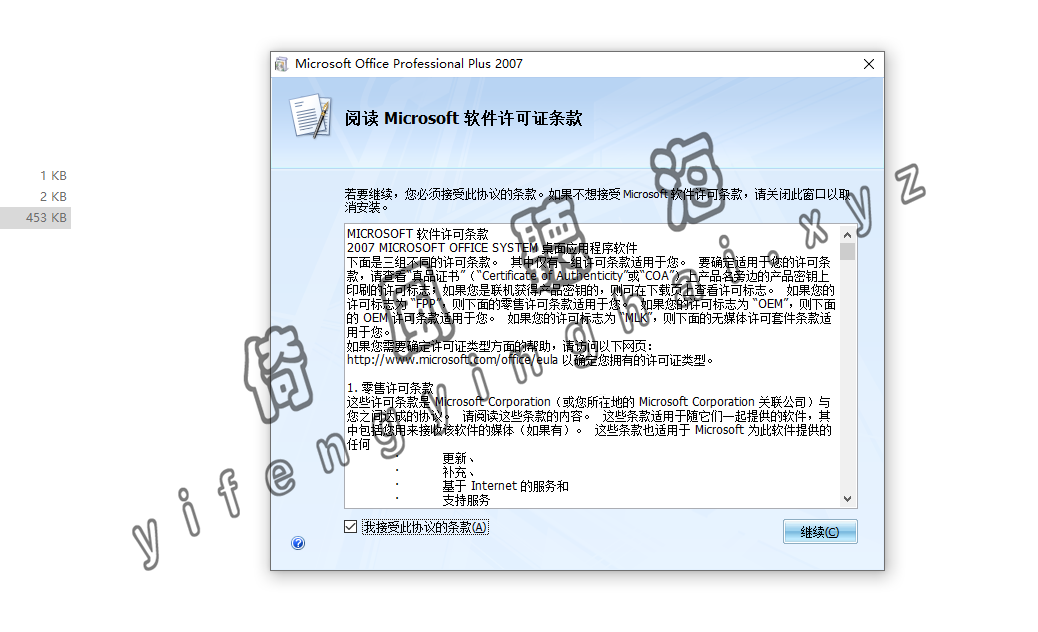The height and width of the screenshot is (632, 1038).
Task: Select the 453 KB file row
Action: (x=36, y=218)
